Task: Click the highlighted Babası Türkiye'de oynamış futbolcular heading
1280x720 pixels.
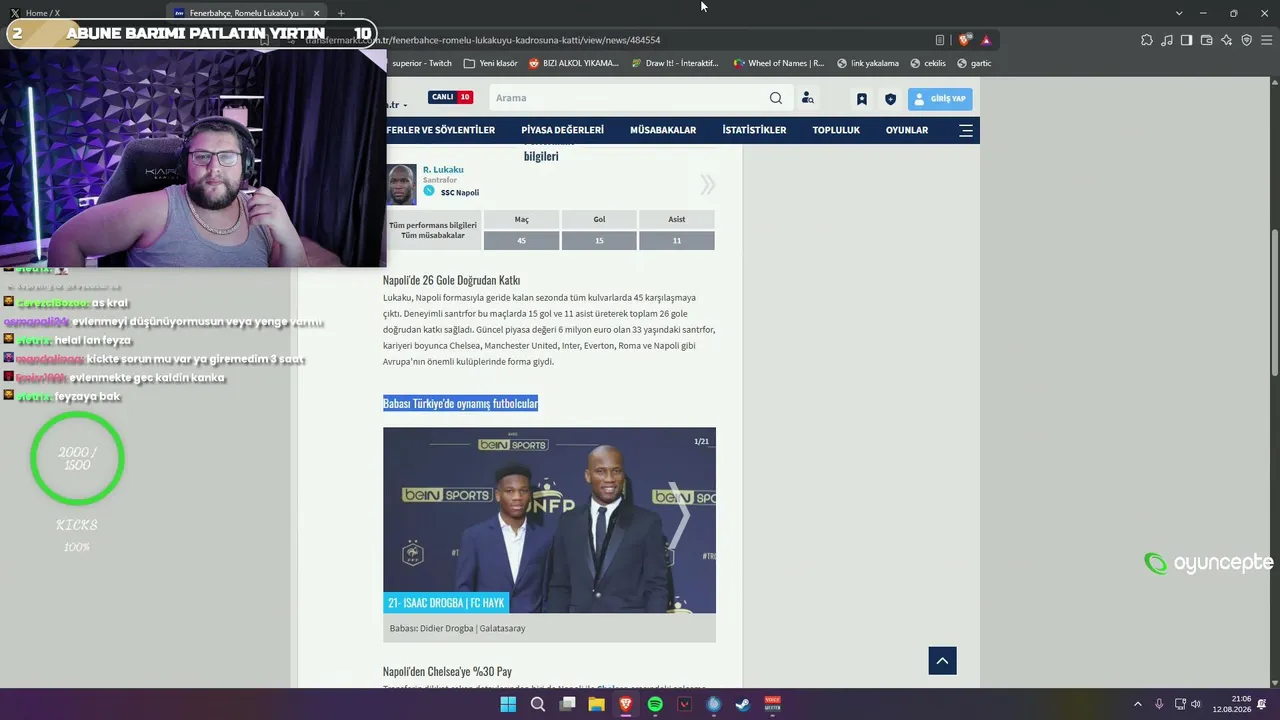Action: point(460,403)
